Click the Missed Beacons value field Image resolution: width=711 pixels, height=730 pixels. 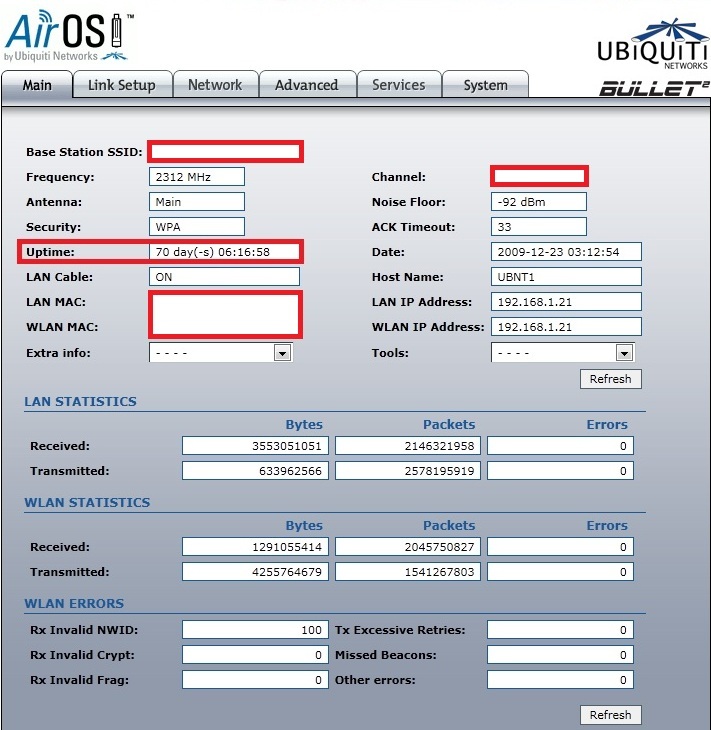point(560,655)
